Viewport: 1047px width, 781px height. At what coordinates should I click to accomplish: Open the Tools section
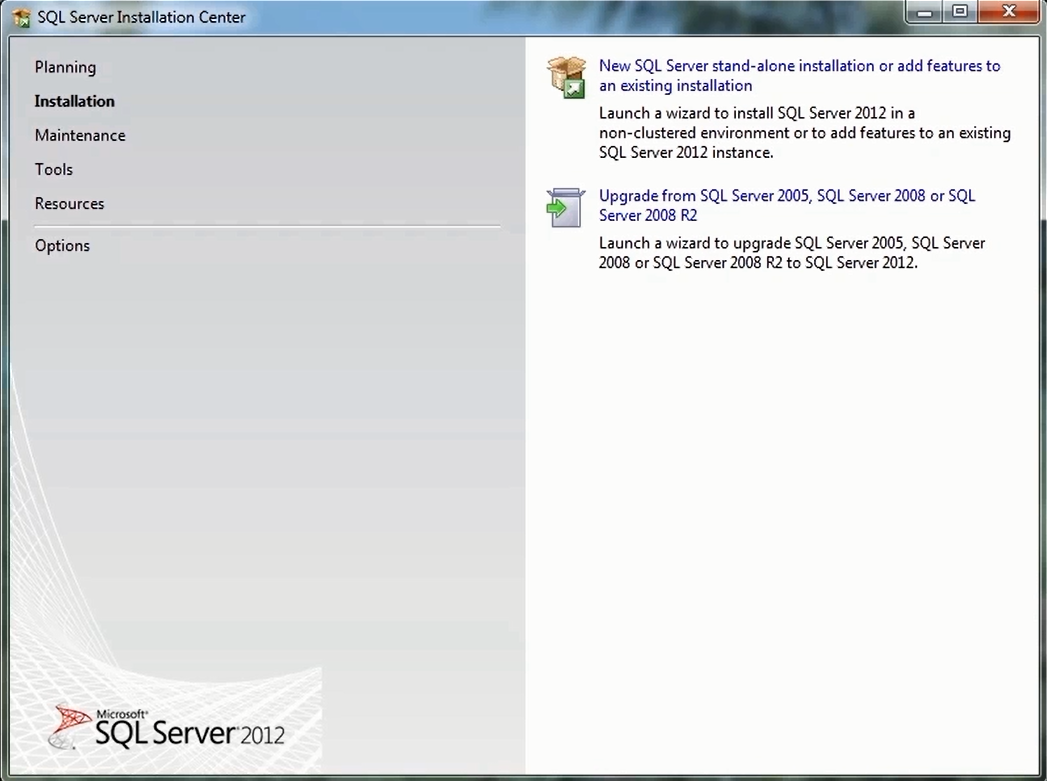(53, 170)
